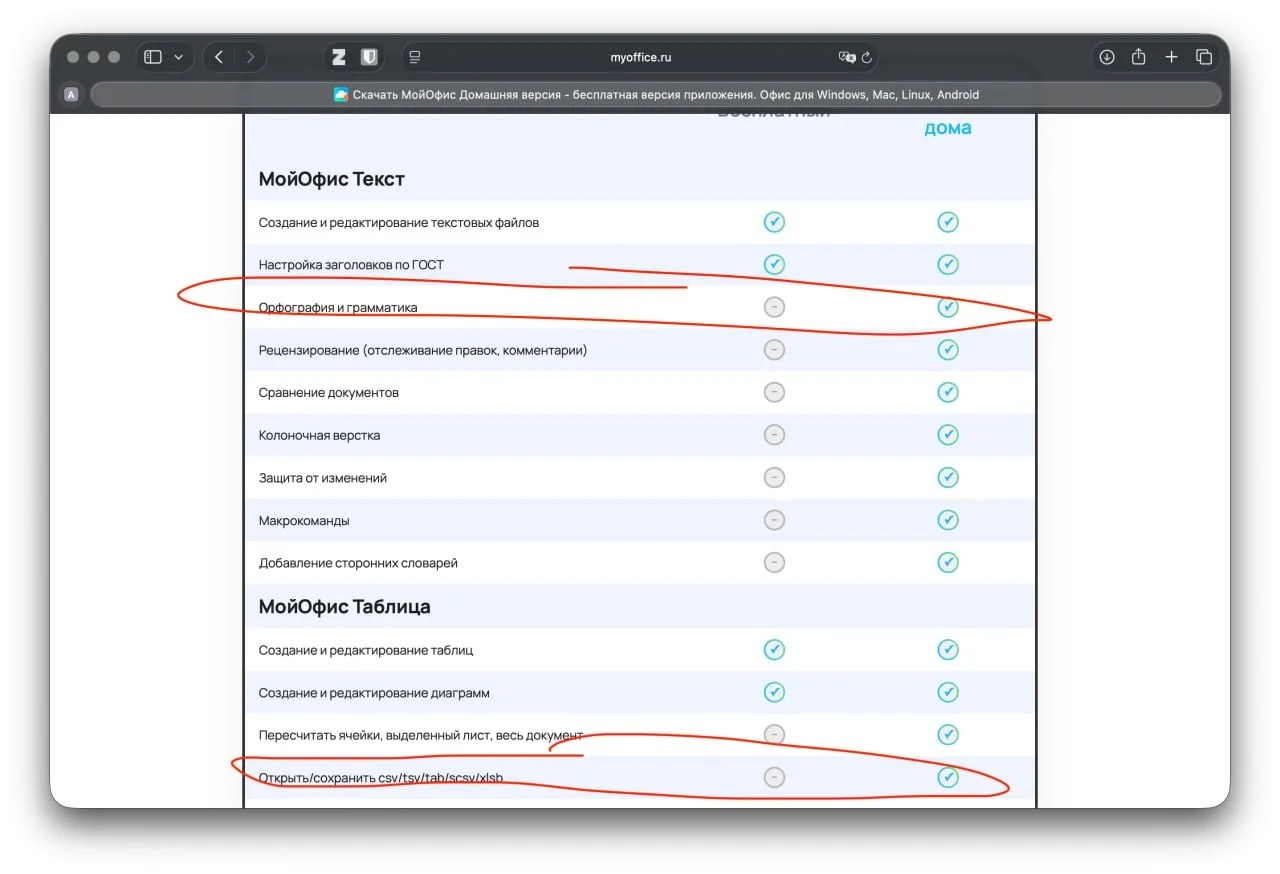Open the Z extension in Safari toolbar
The image size is (1280, 874).
point(339,57)
